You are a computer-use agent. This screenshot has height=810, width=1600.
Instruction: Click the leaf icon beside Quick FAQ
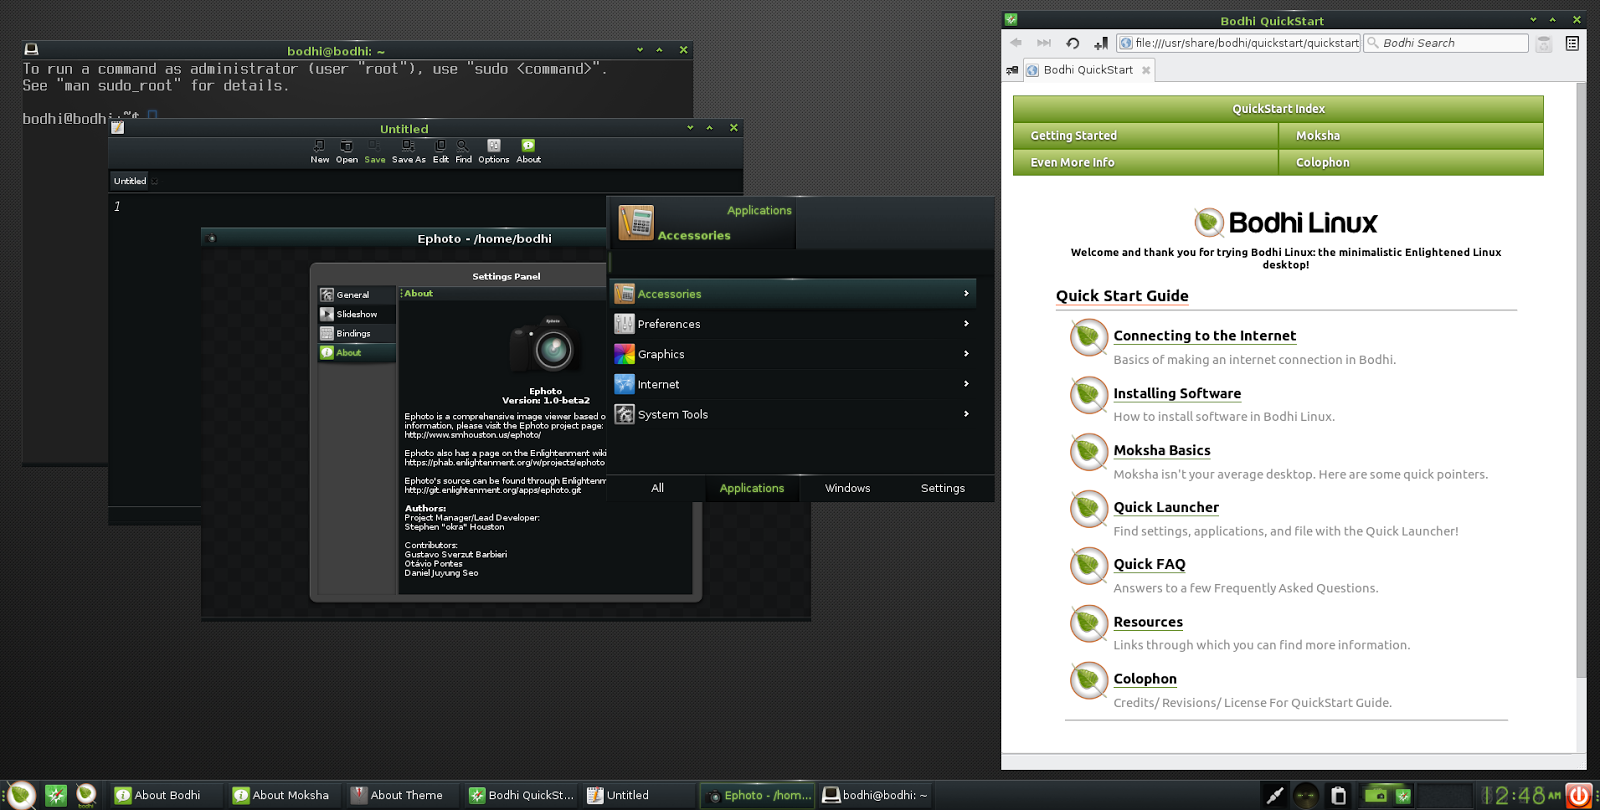pyautogui.click(x=1088, y=566)
